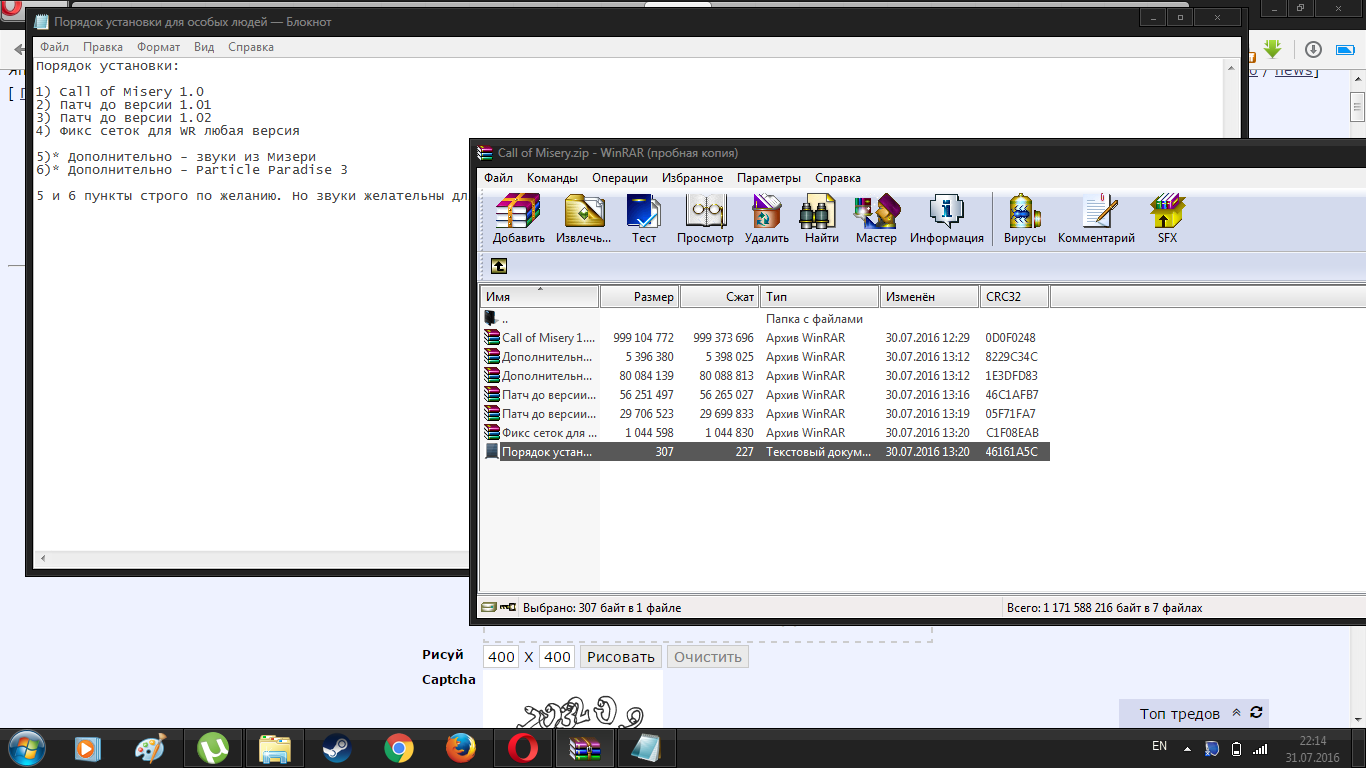Click the '..' parent folder entry
Viewport: 1366px width, 768px height.
765,319
